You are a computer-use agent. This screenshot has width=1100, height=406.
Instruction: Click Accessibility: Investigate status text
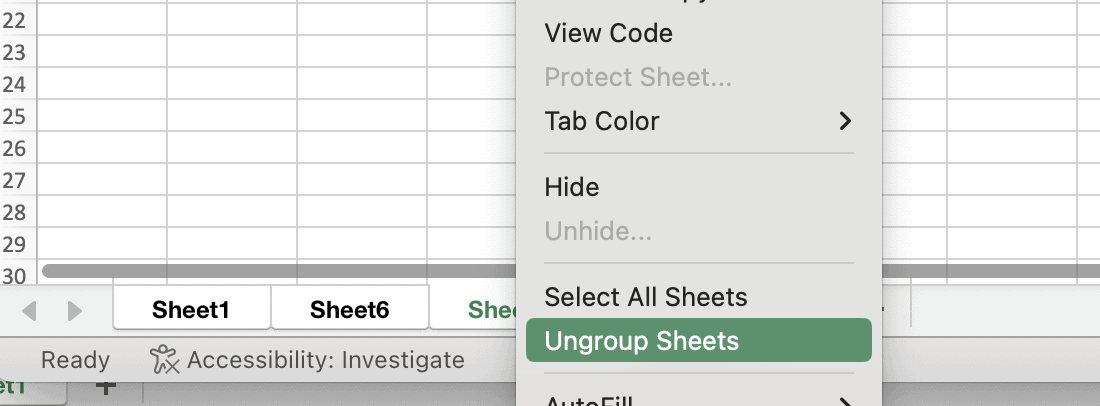click(x=325, y=360)
